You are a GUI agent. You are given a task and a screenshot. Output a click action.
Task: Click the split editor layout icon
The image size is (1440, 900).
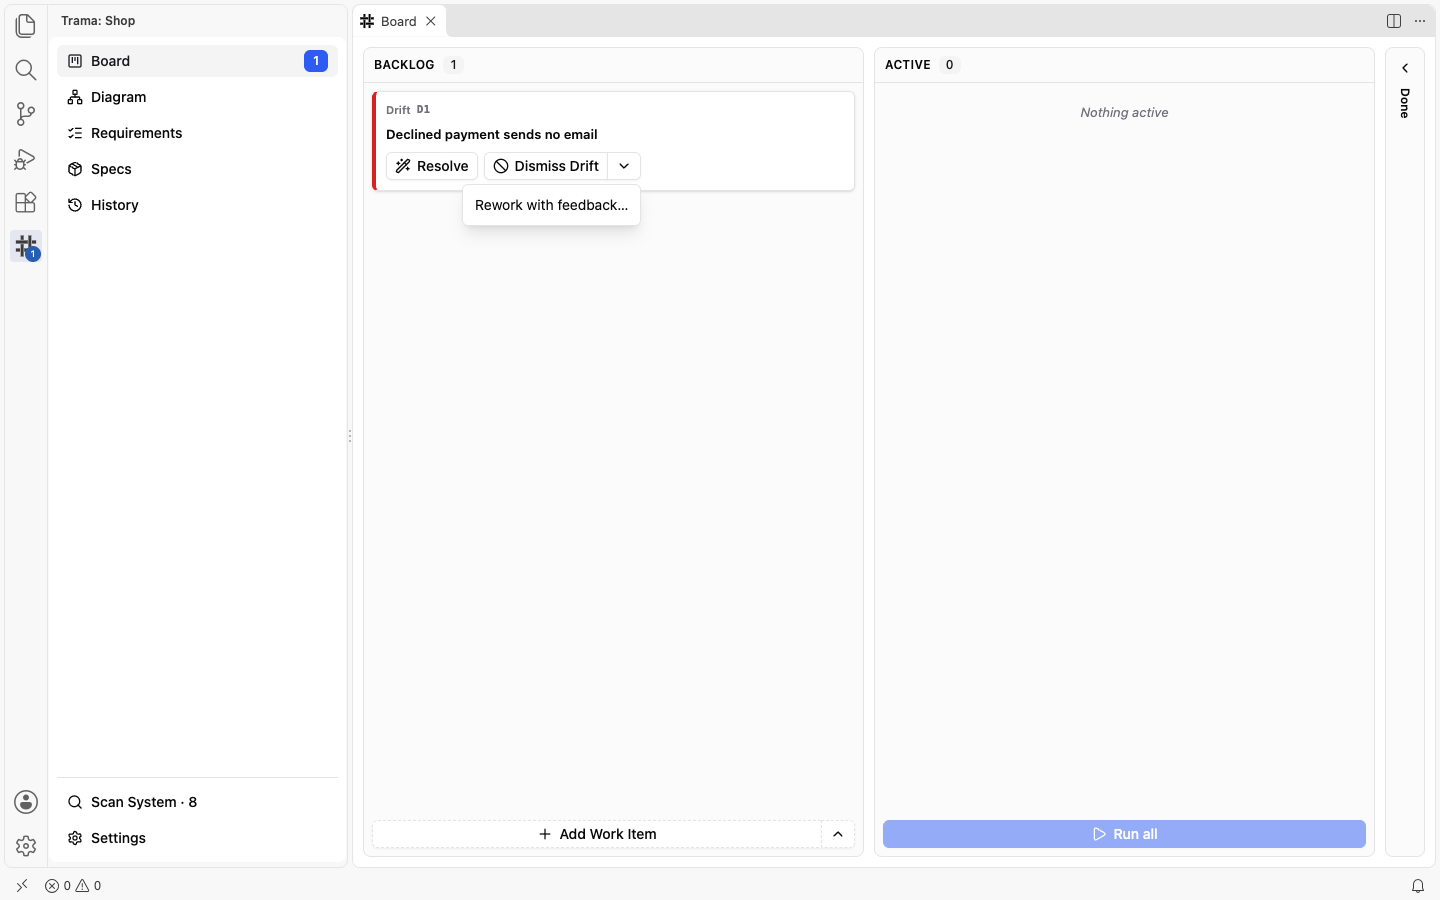point(1394,21)
